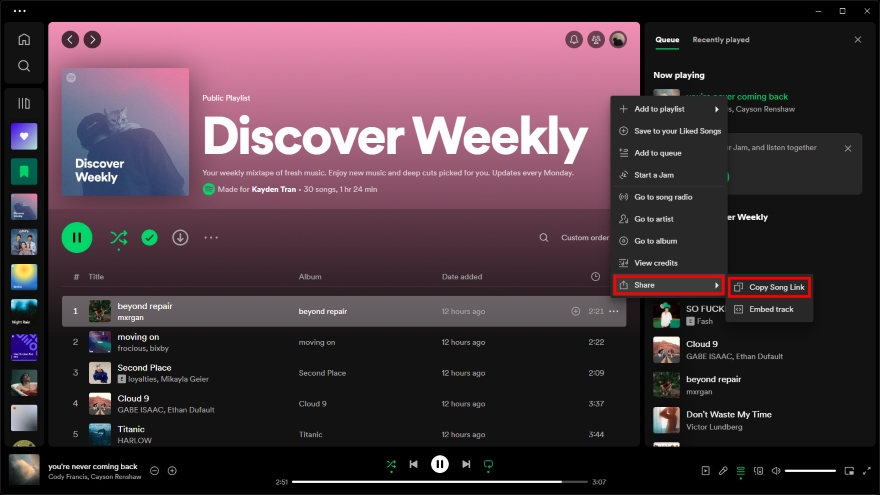Open more options for beyond repair row
Viewport: 880px width, 495px height.
[614, 311]
